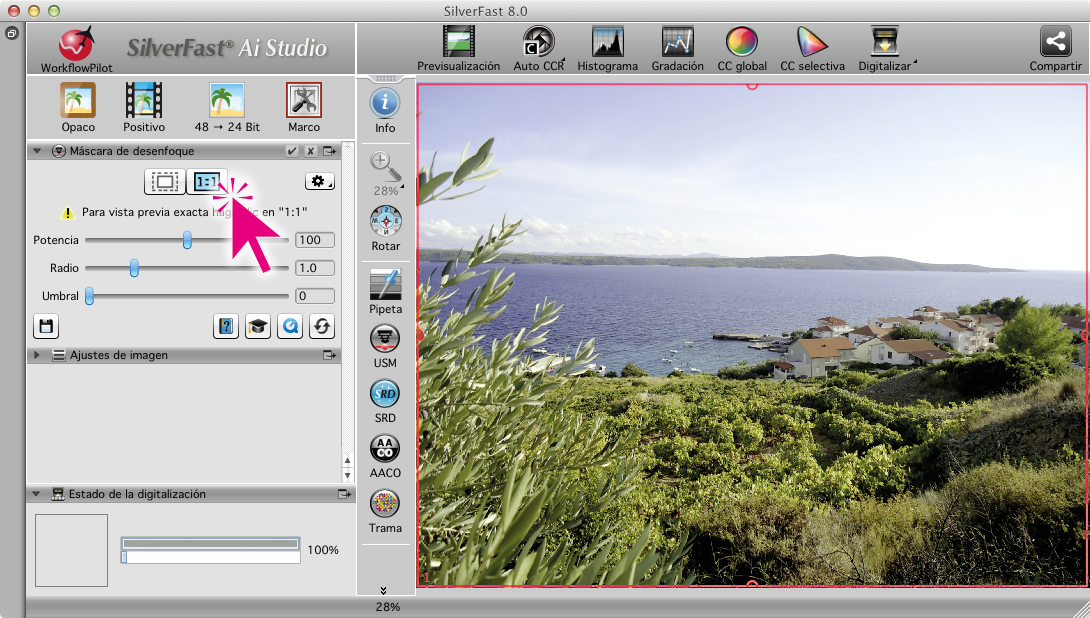Click the Auto CCR tool
1090x618 pixels.
(x=538, y=48)
